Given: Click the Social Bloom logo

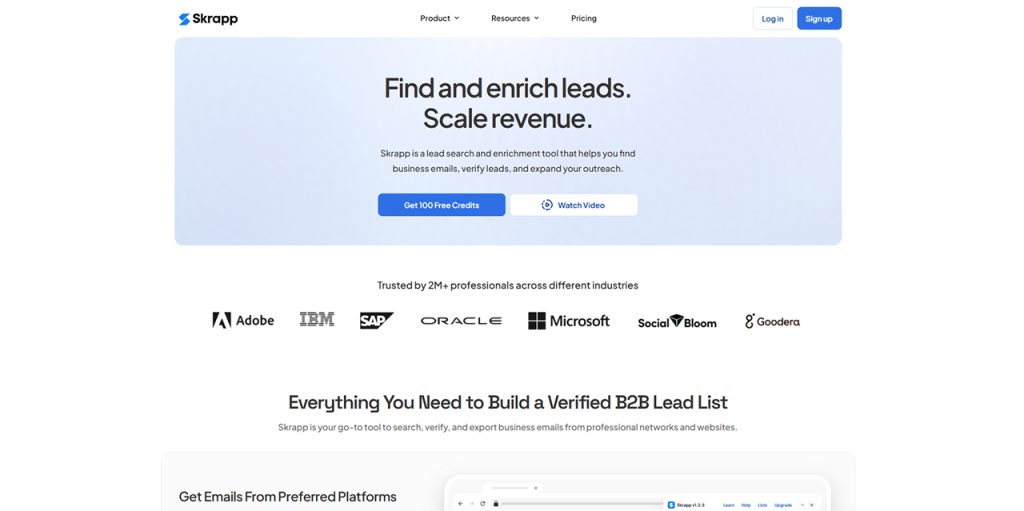Looking at the screenshot, I should coord(677,322).
